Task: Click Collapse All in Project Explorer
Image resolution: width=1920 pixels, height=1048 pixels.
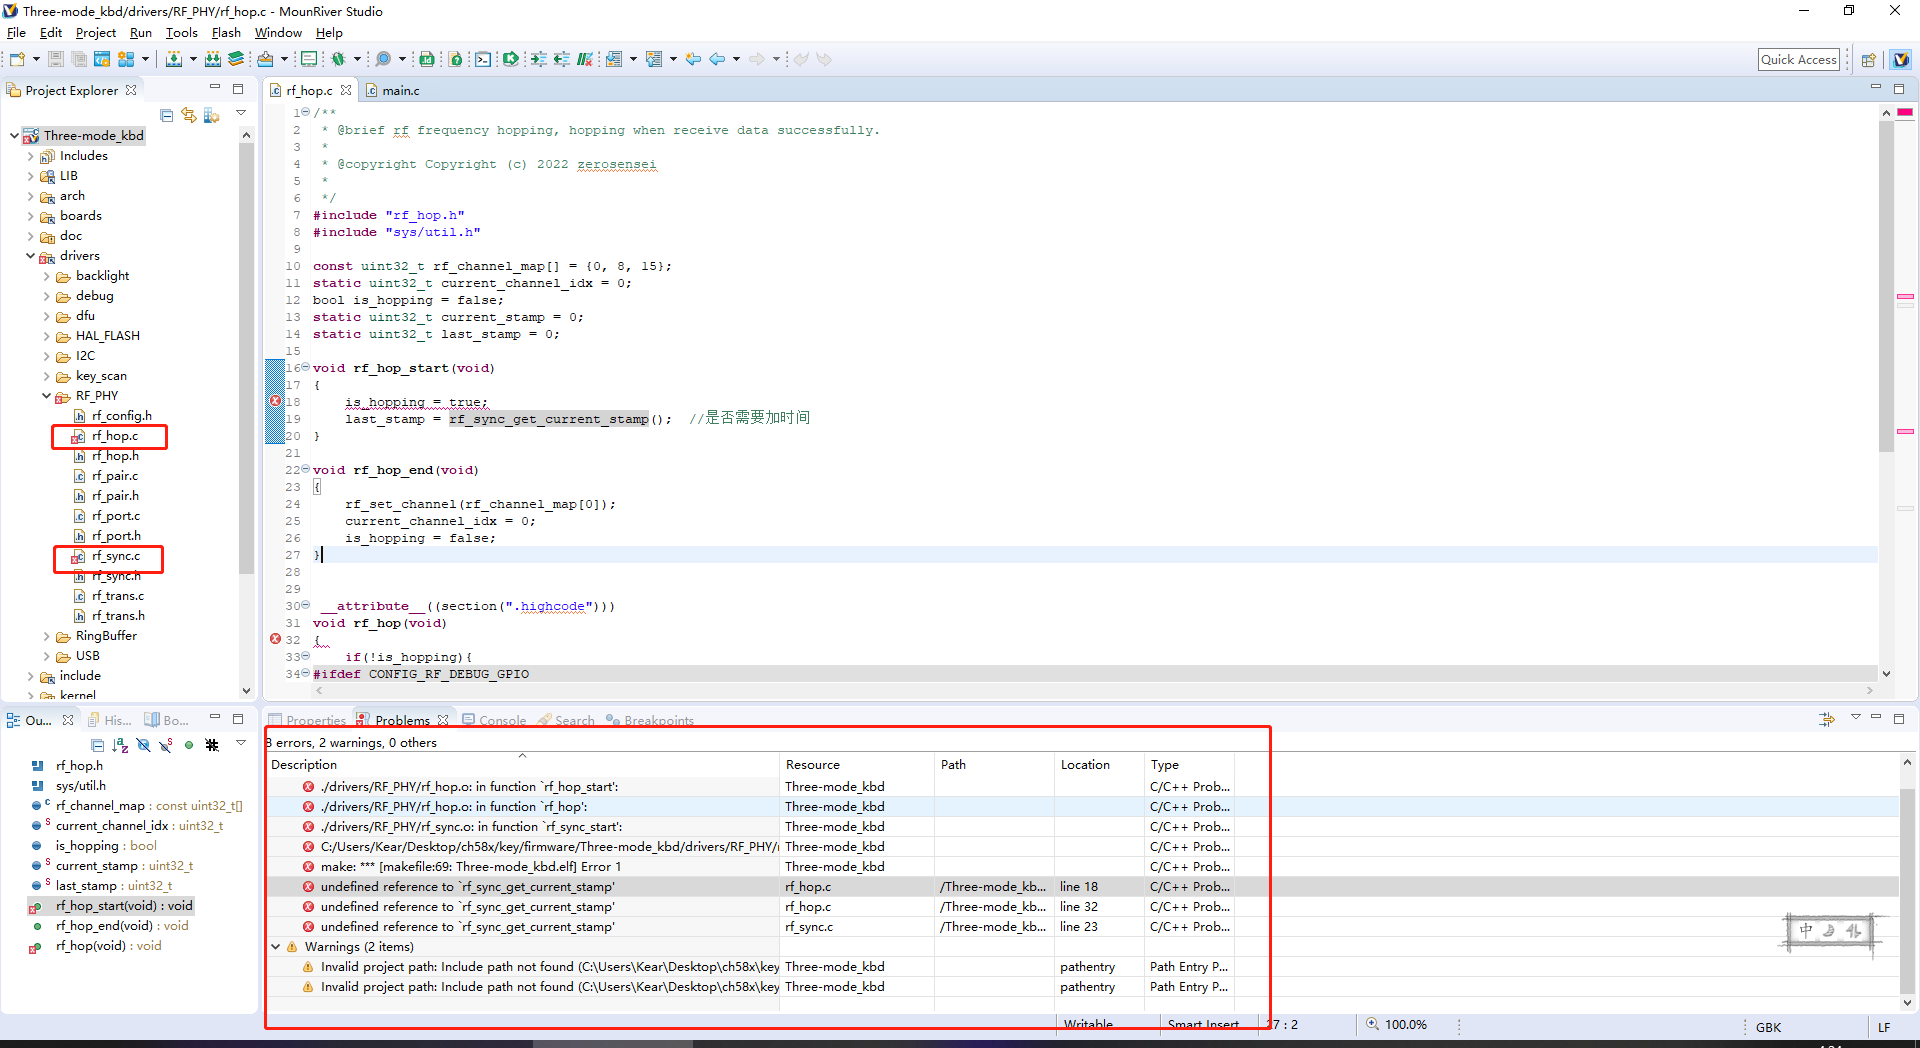Action: tap(167, 115)
